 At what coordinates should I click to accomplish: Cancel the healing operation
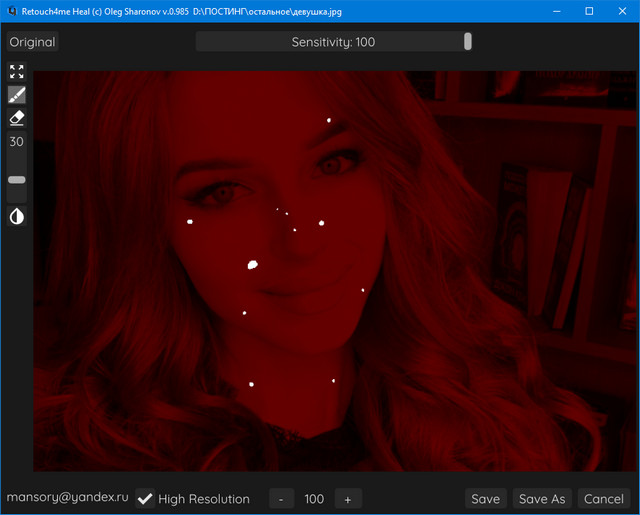(x=604, y=499)
